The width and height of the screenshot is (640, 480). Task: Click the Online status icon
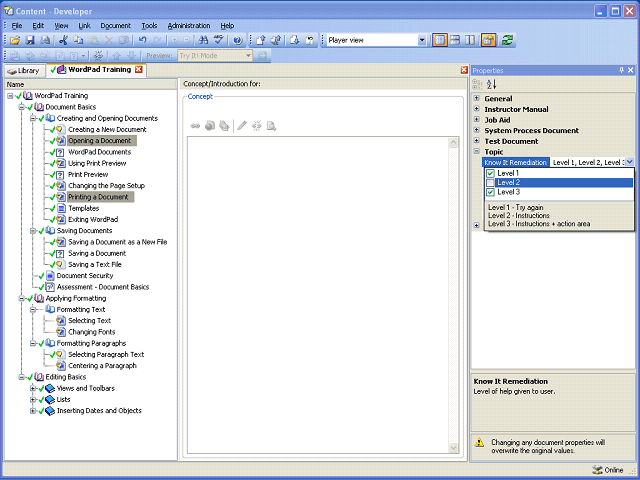pyautogui.click(x=597, y=470)
